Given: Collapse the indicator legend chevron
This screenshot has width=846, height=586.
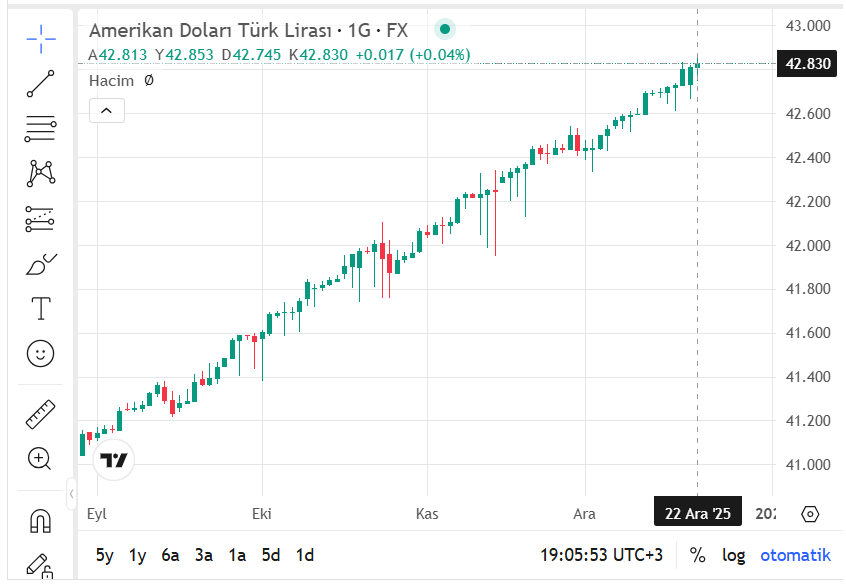Looking at the screenshot, I should [107, 110].
